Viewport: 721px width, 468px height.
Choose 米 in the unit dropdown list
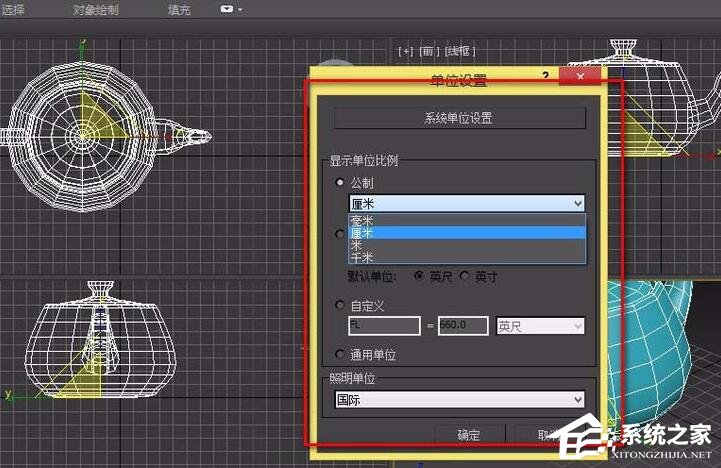pos(356,245)
